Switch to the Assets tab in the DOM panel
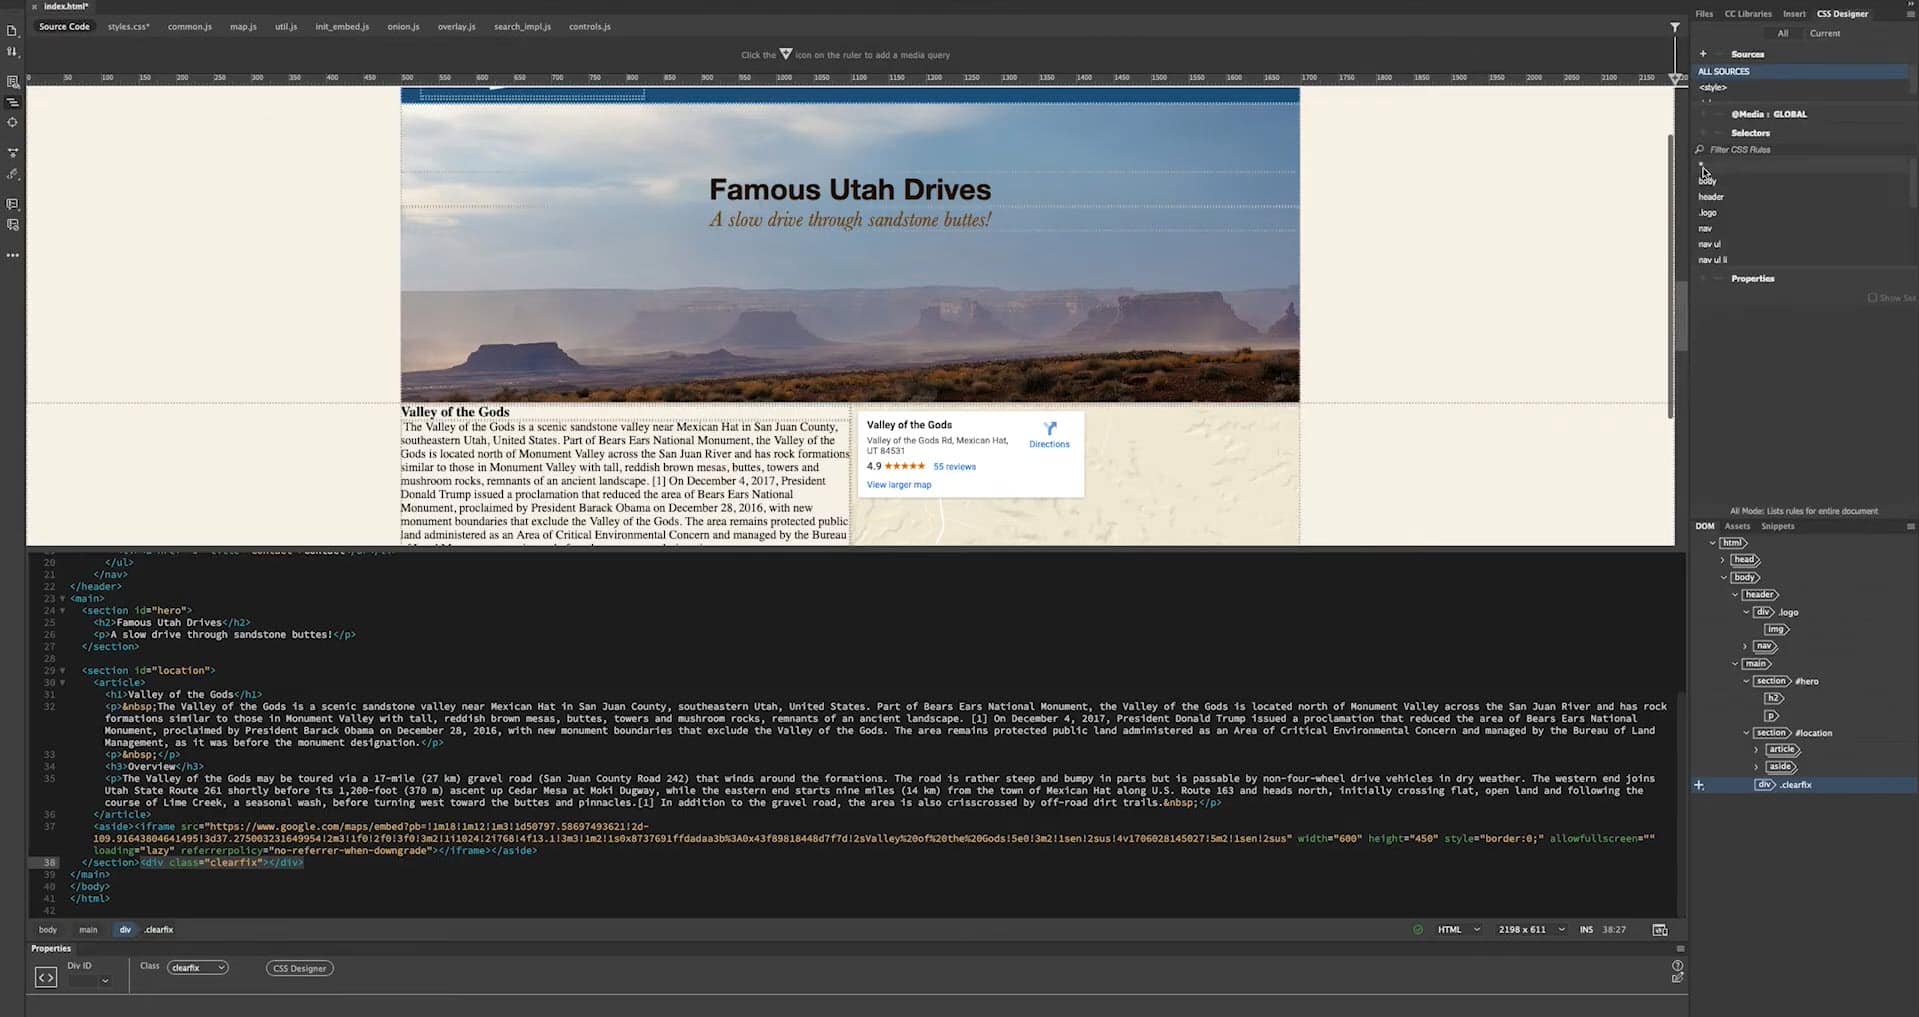 (1737, 526)
